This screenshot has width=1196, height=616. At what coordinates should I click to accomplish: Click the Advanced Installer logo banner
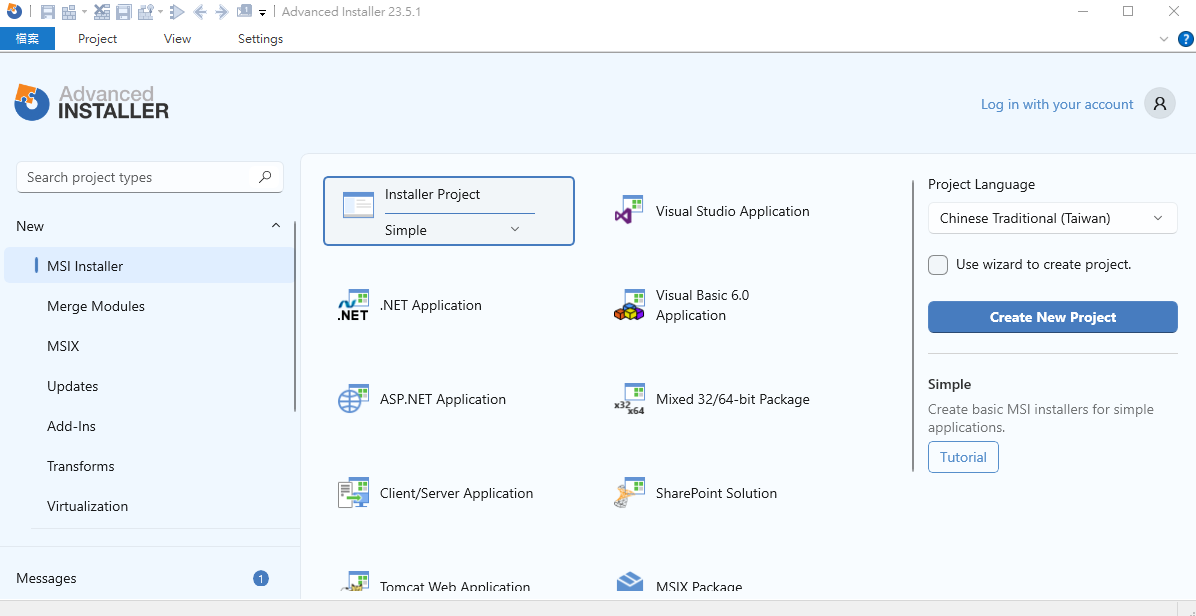click(92, 102)
